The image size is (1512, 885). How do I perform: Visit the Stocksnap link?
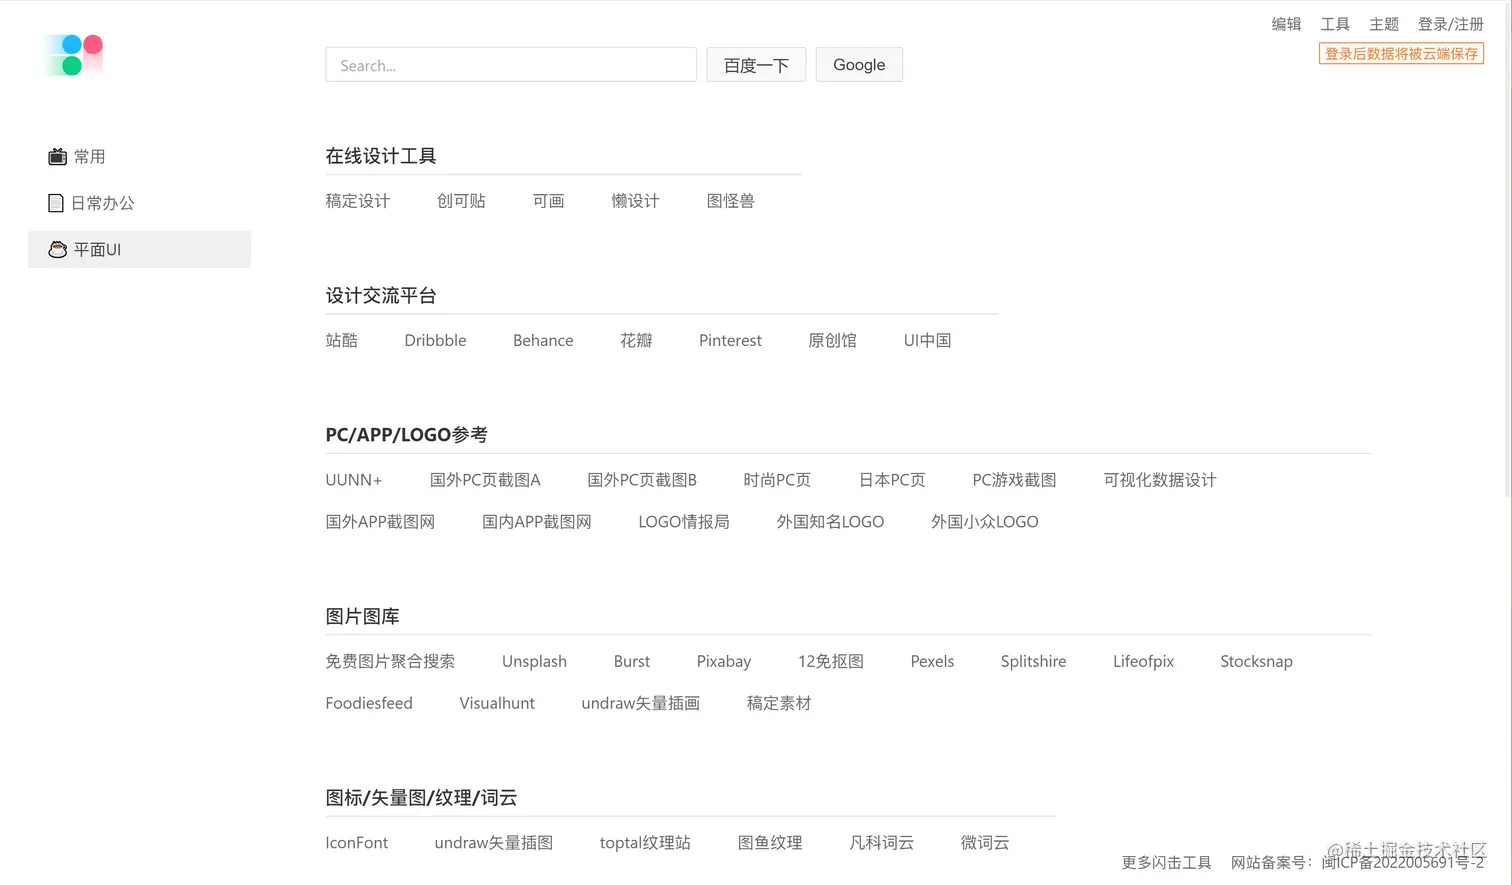tap(1256, 662)
